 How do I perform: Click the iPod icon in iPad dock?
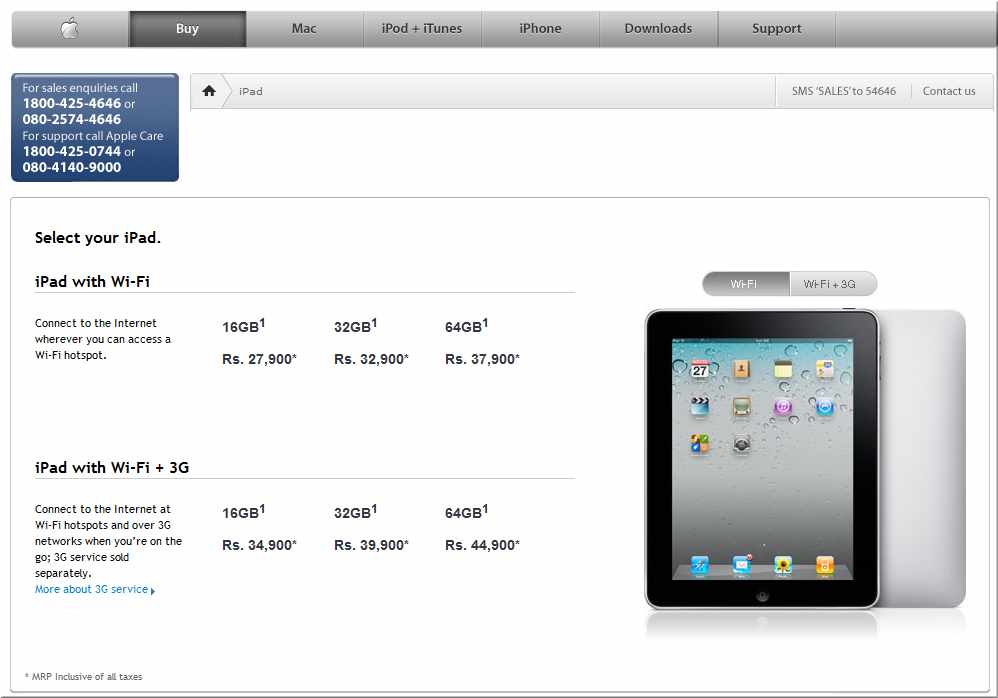pos(825,564)
